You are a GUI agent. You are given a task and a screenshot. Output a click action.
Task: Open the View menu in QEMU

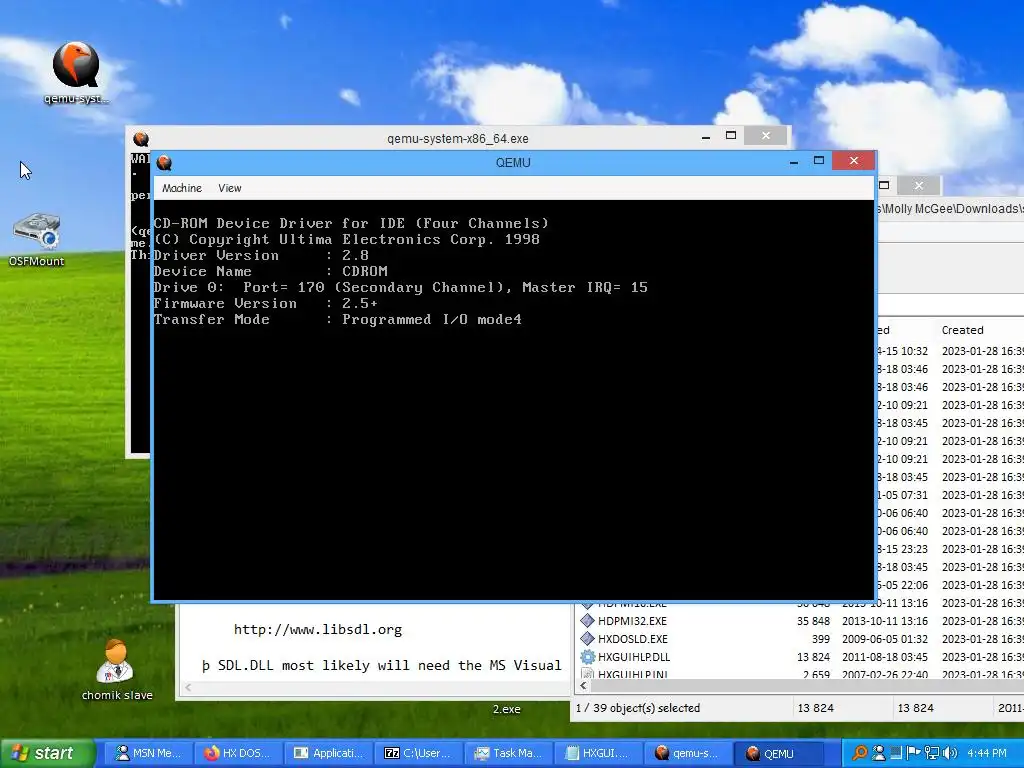[x=230, y=188]
